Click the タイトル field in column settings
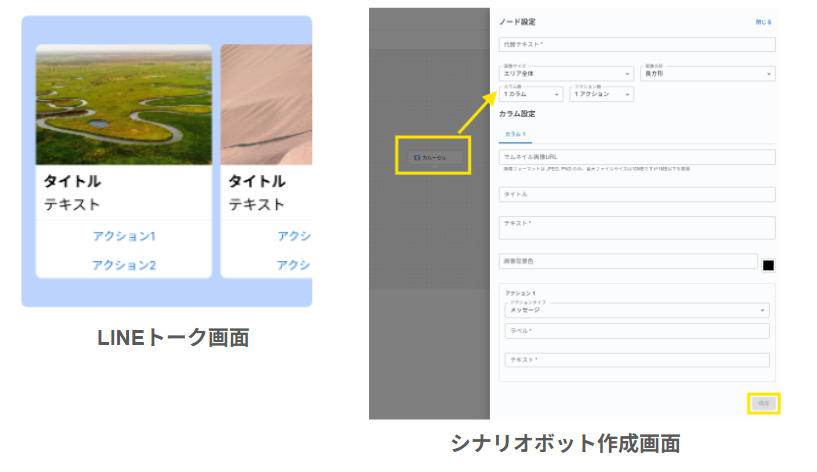 [x=636, y=194]
